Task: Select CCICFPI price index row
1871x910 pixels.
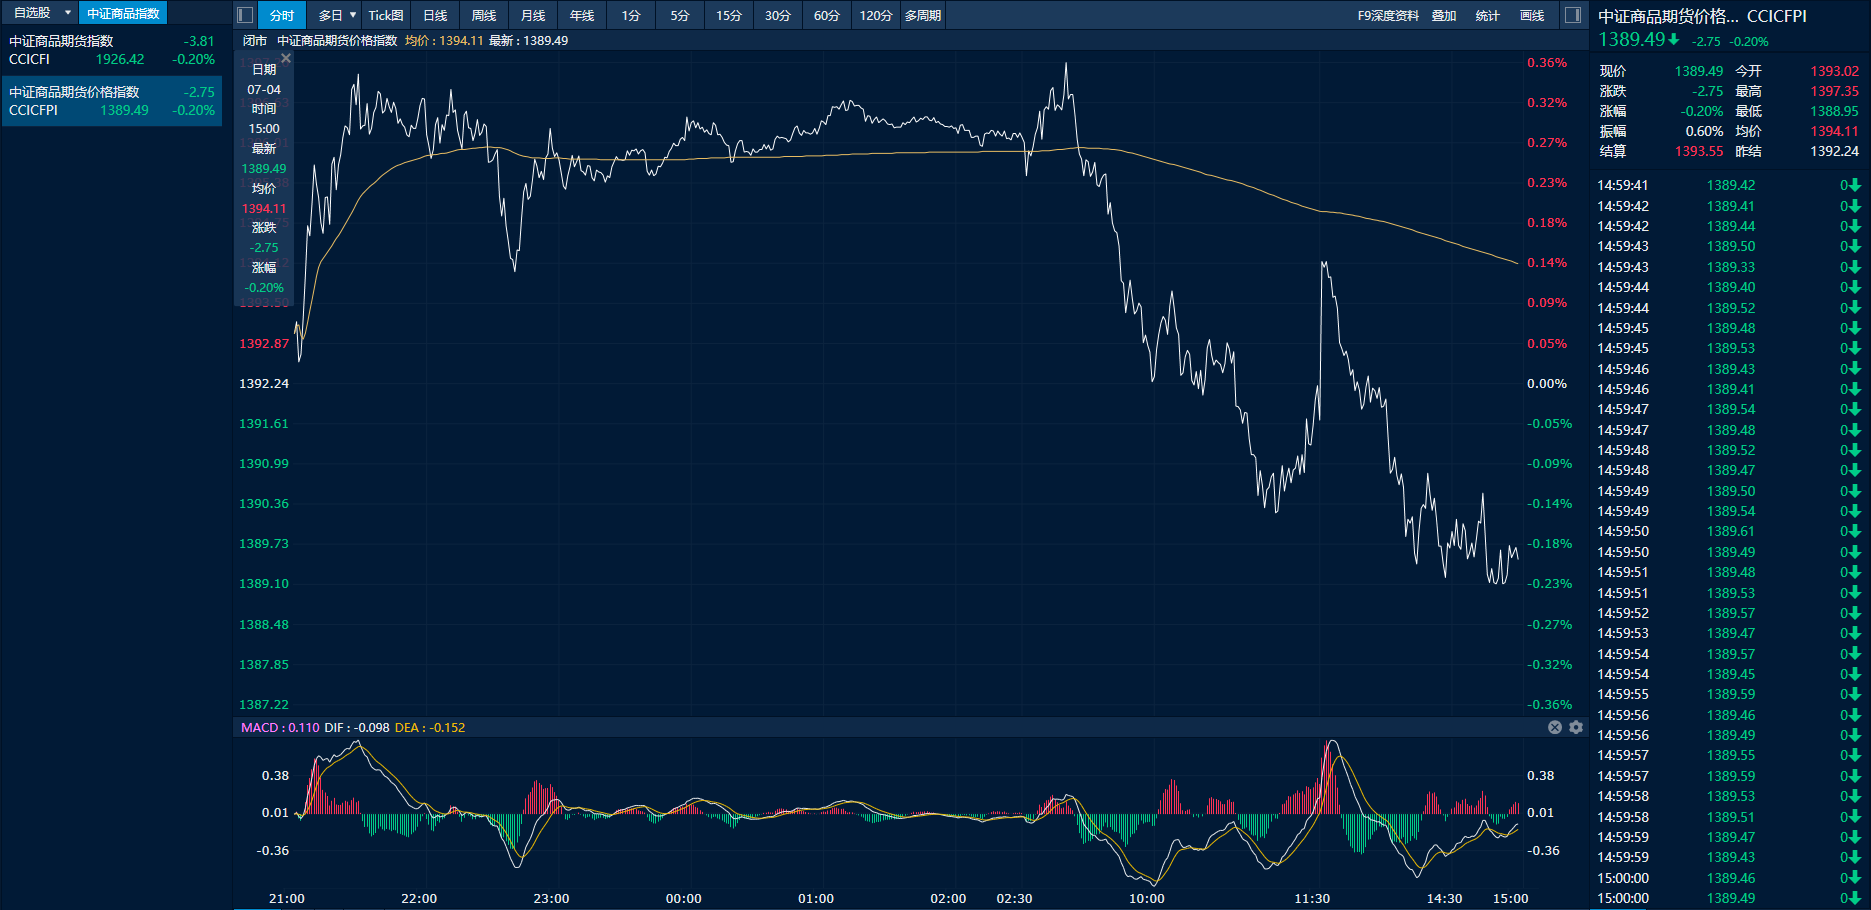Action: click(x=111, y=101)
